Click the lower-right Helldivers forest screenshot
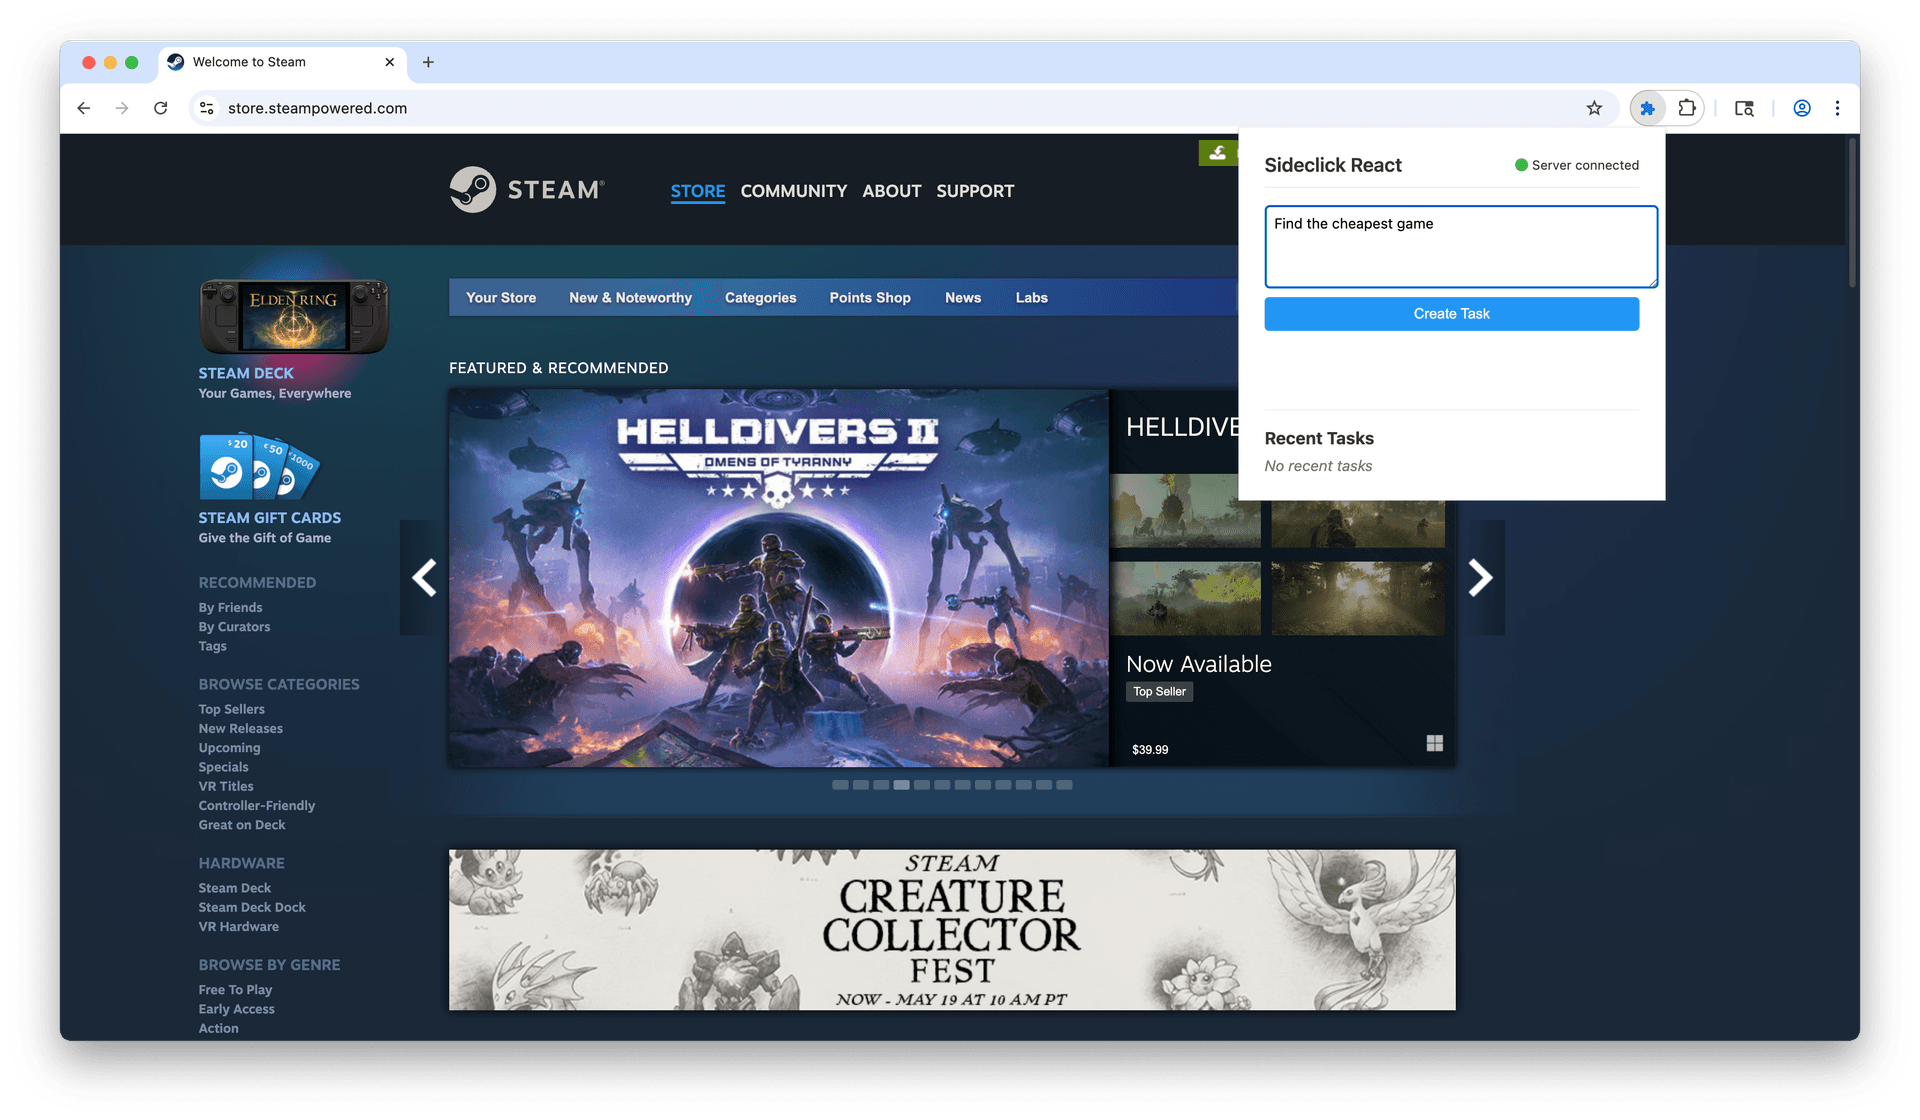This screenshot has height=1120, width=1920. pos(1358,598)
